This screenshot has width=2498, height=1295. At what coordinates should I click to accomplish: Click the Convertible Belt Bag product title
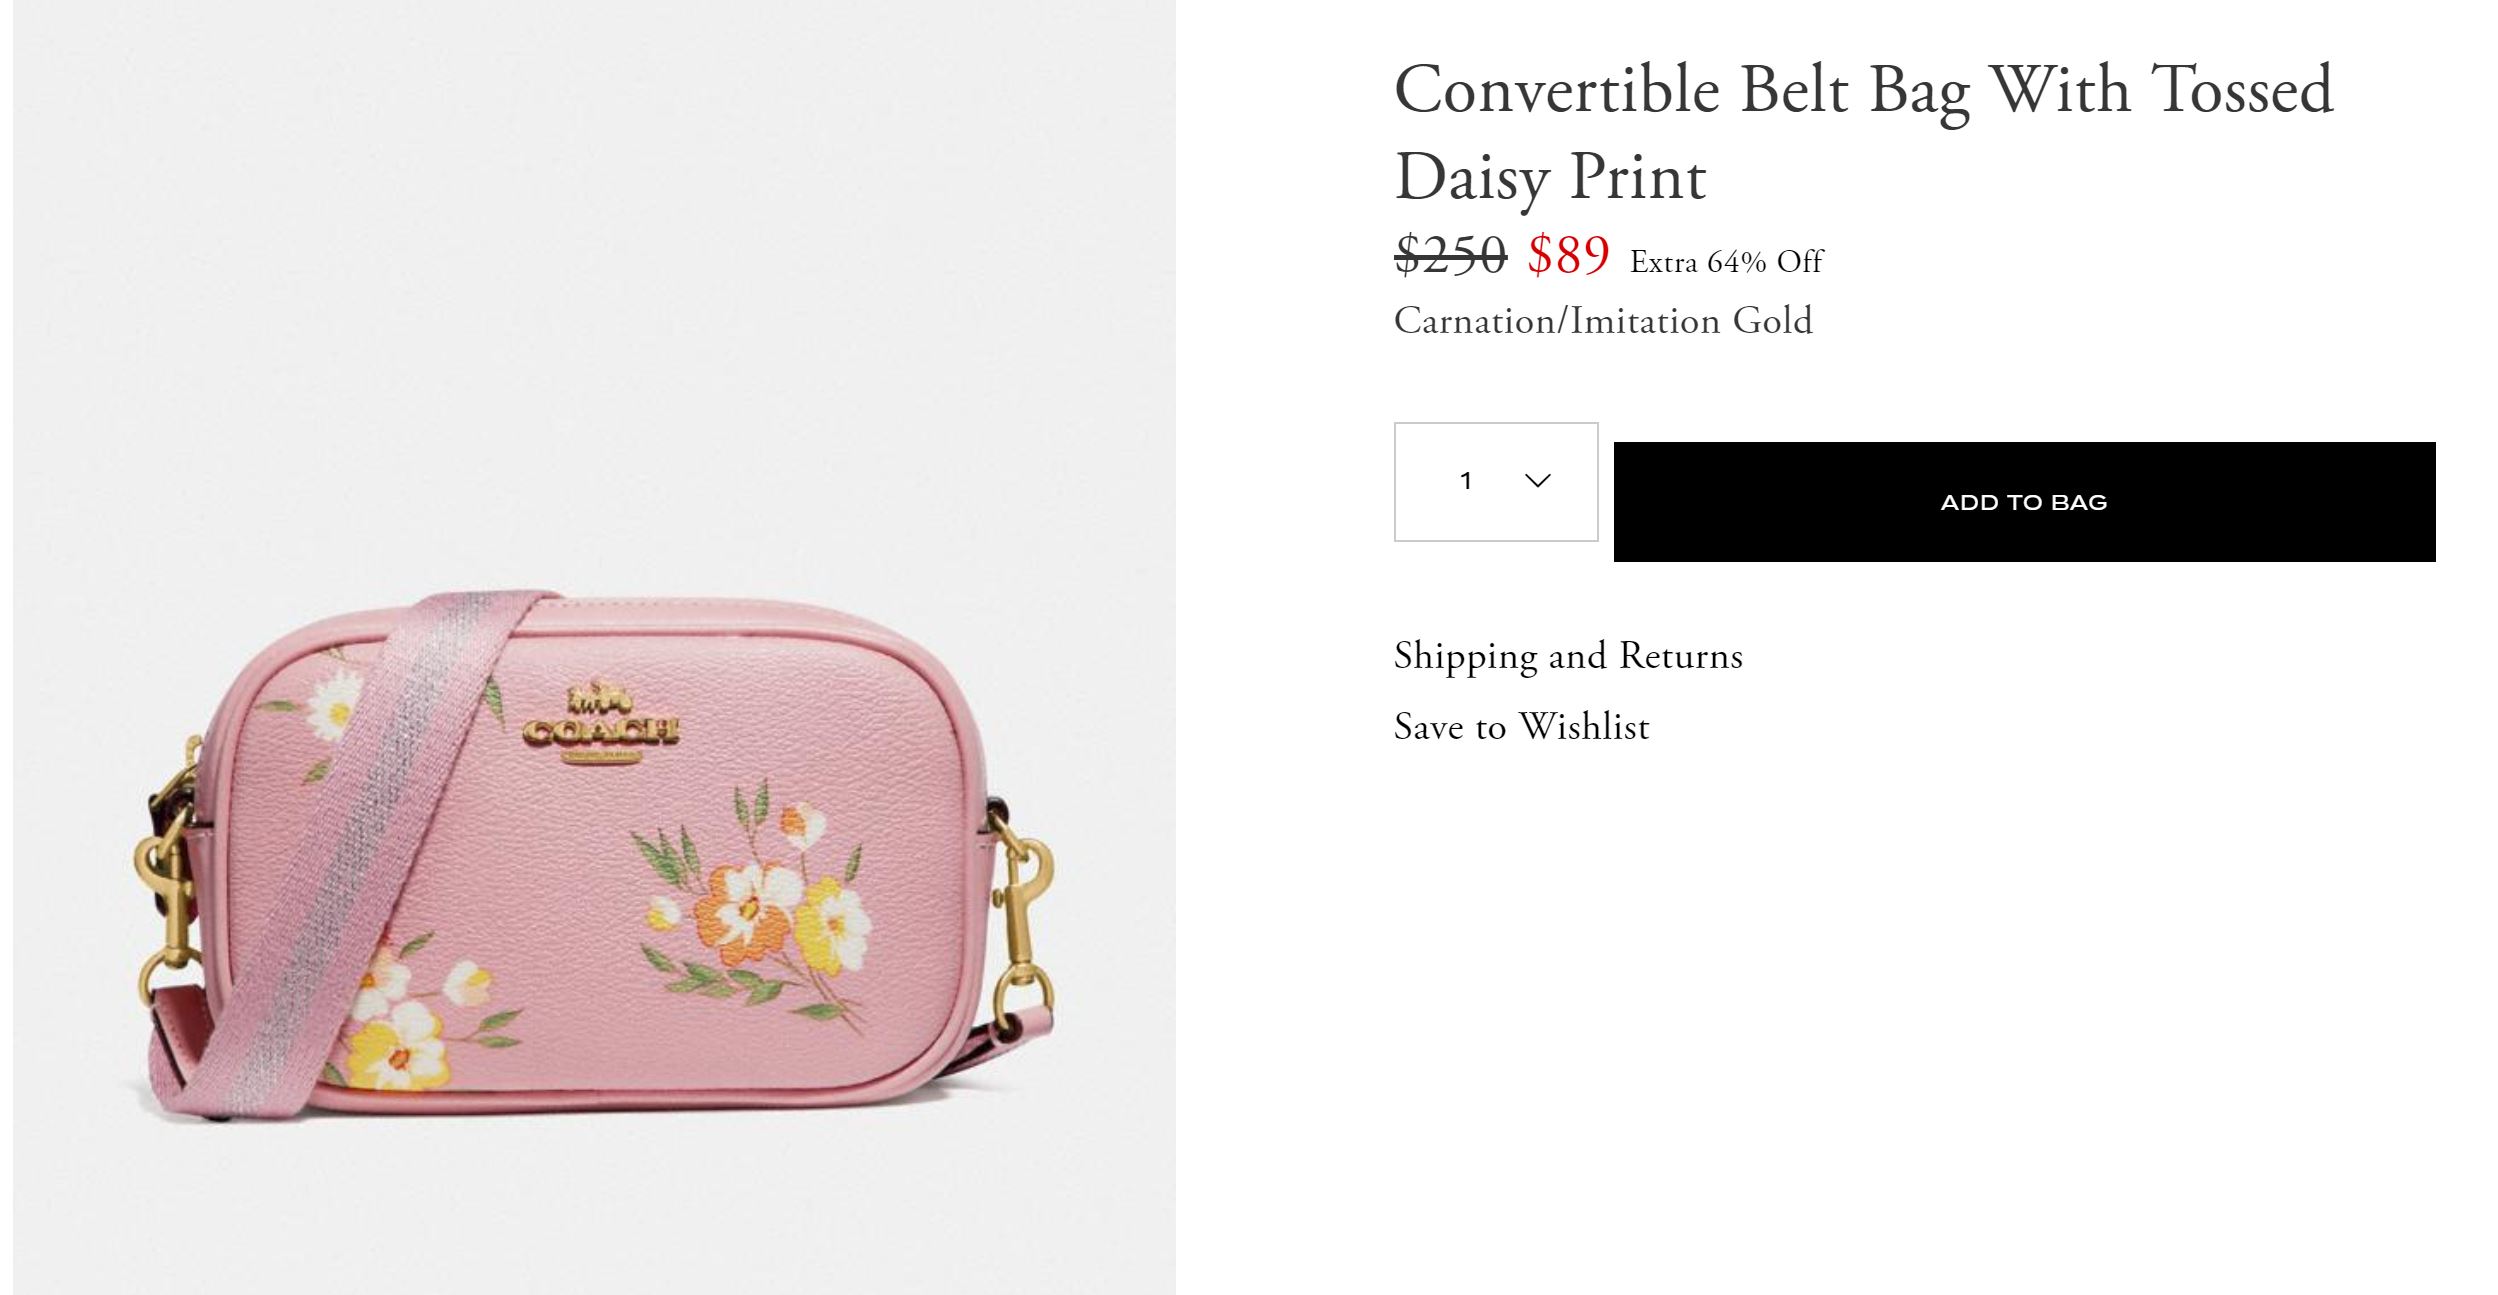point(1862,132)
